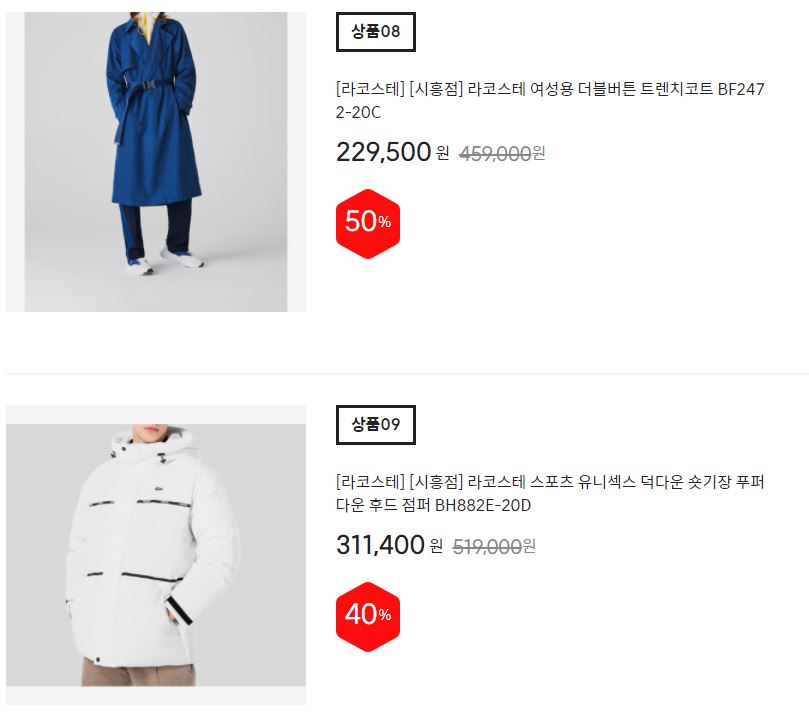Open the blue trench coat product image
Viewport: 809px width, 721px height.
coord(156,162)
